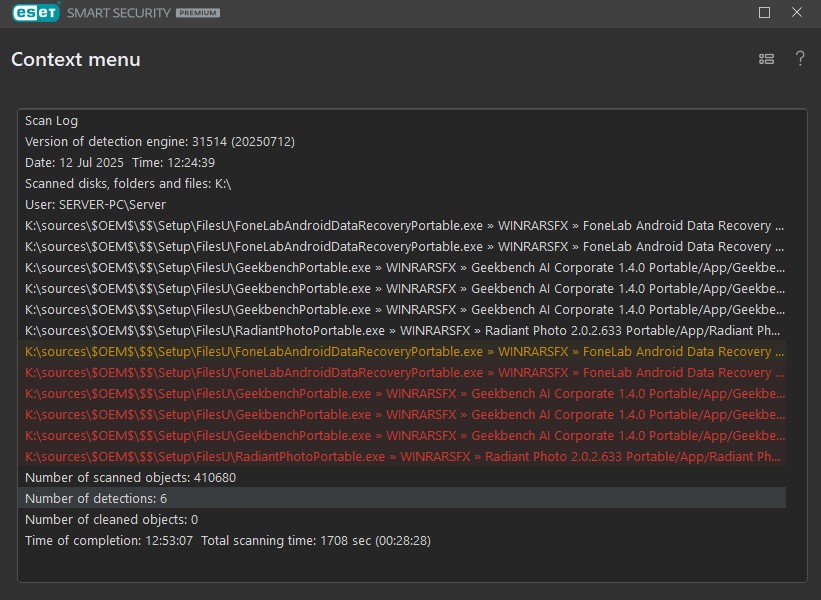This screenshot has width=821, height=600.
Task: Maximize the ESET Smart Security window
Action: pos(764,13)
